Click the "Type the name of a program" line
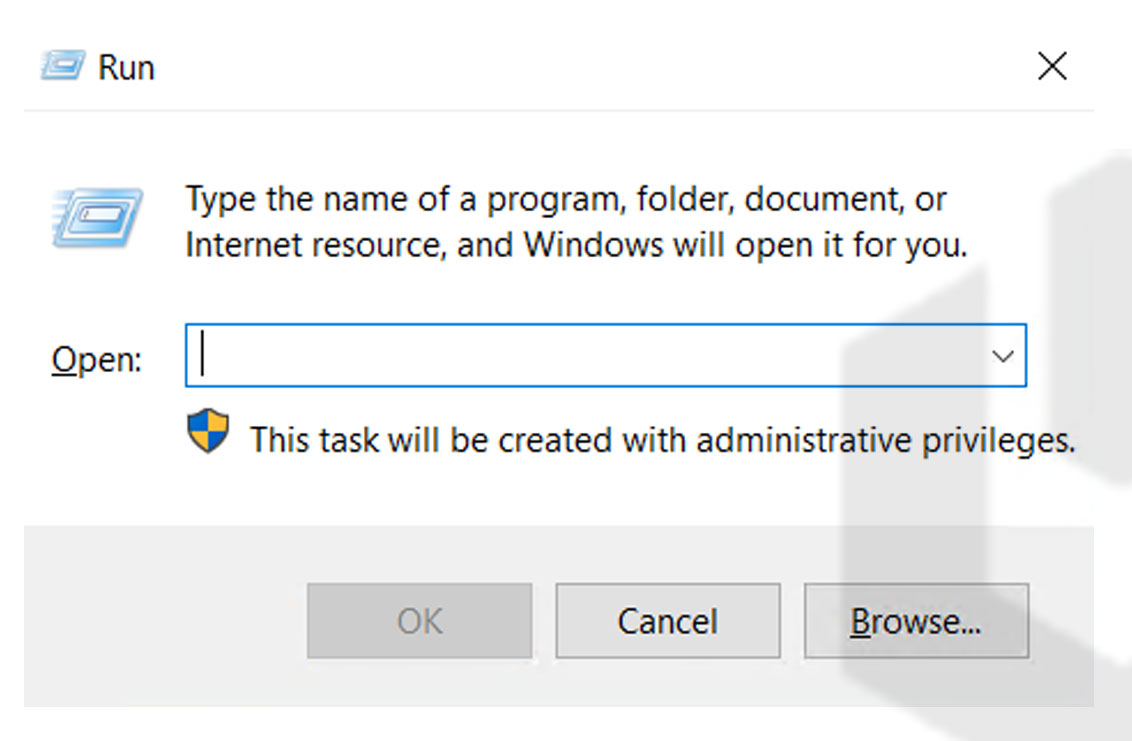The width and height of the screenshot is (1132, 741). 565,199
